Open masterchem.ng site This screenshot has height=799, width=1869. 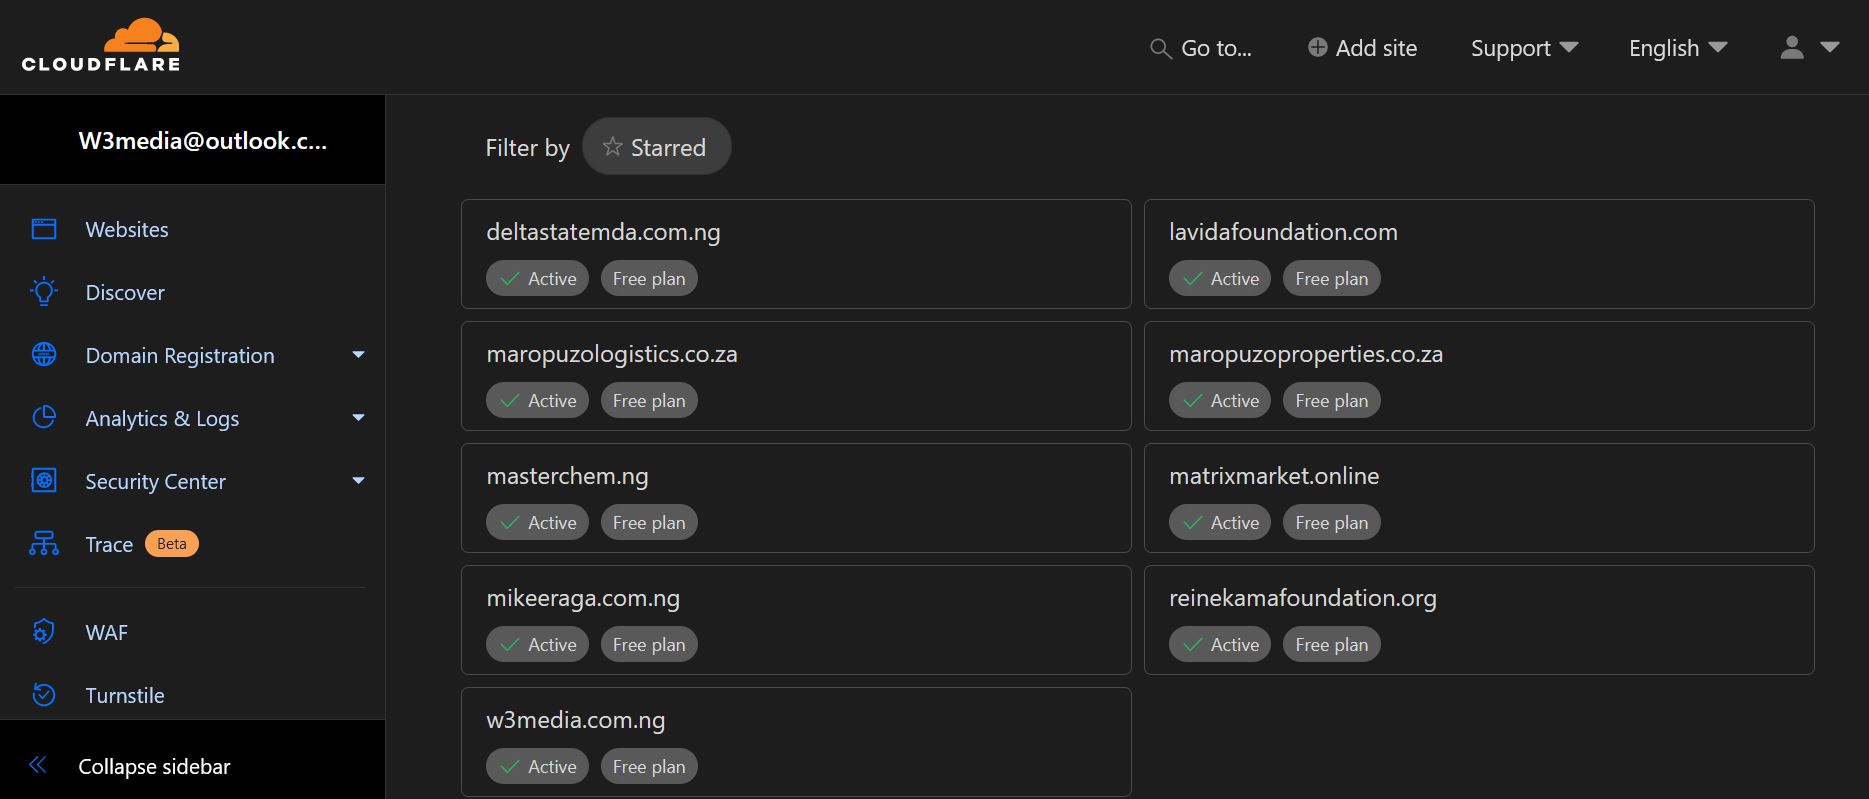coord(567,476)
